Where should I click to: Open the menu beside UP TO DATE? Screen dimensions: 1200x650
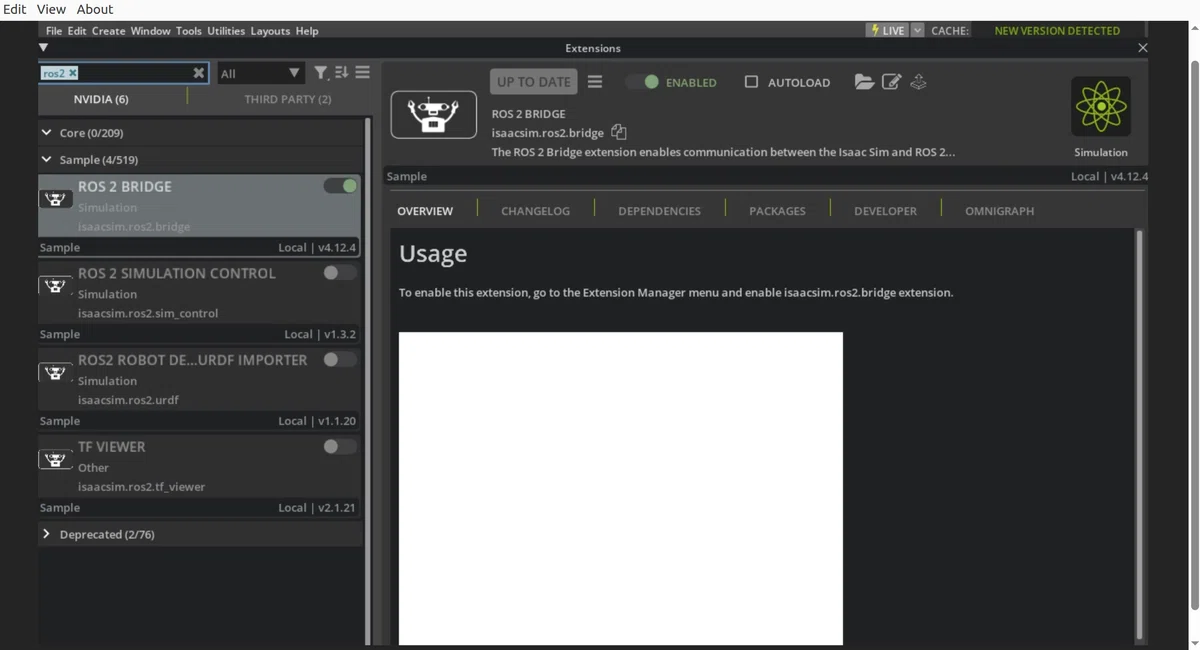(595, 82)
